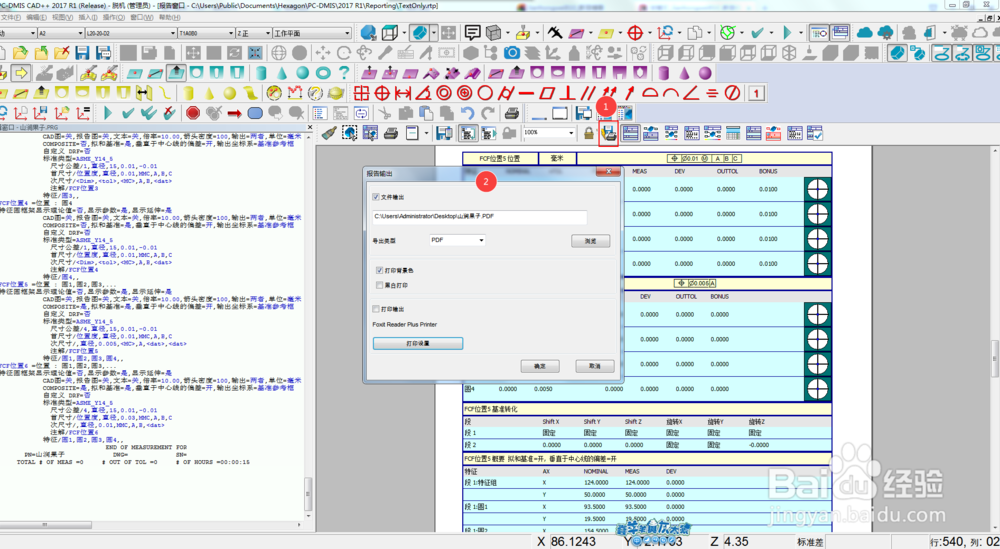Toggle the 打印背景色 checkbox
This screenshot has width=1000, height=549.
379,270
